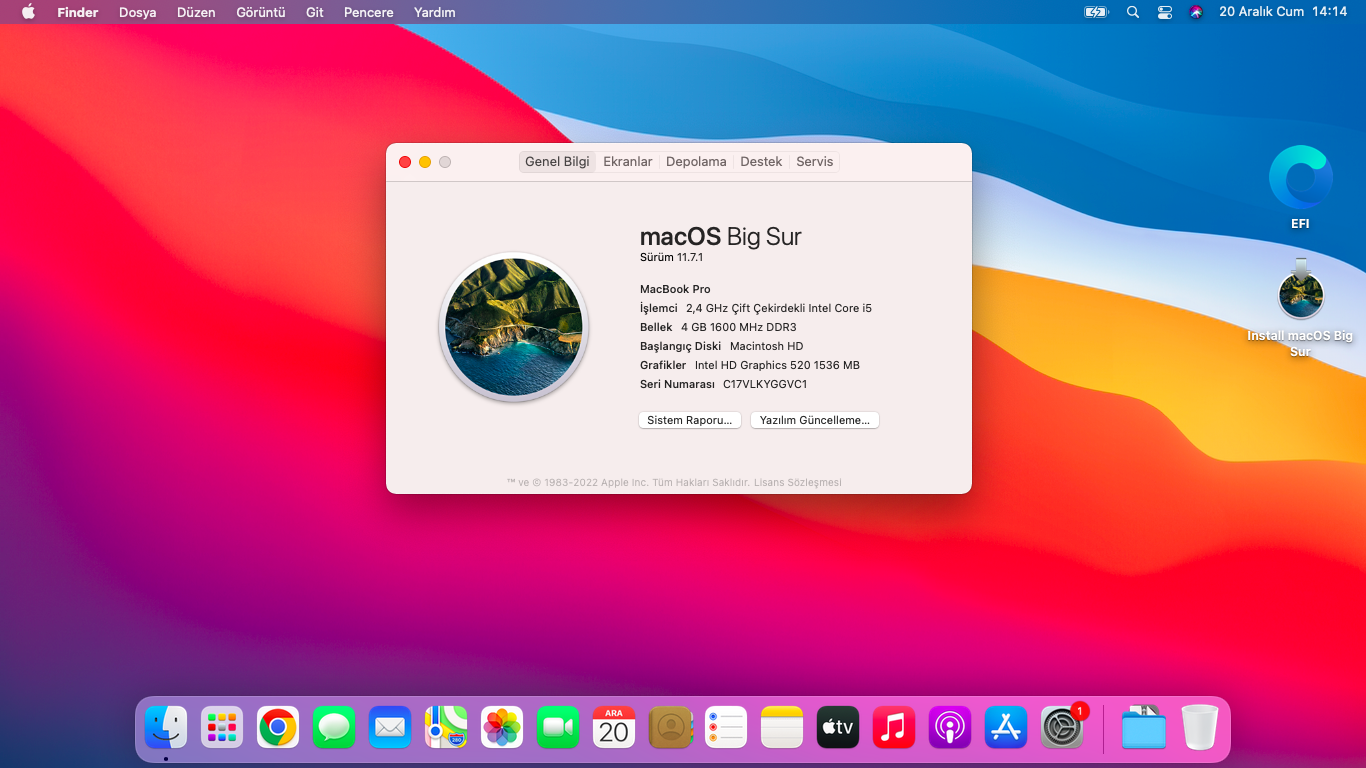Launch Google Chrome from the dock
This screenshot has height=768, width=1366.
[278, 727]
